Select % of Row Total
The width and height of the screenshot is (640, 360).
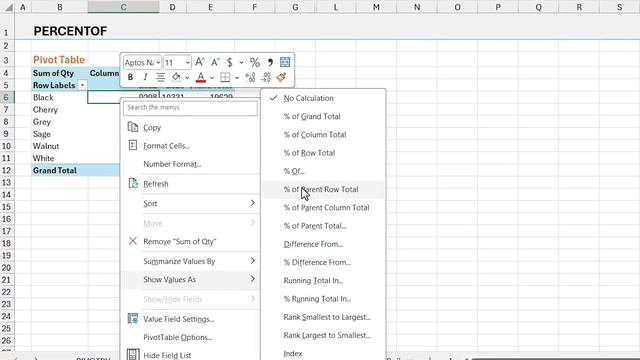coord(309,153)
